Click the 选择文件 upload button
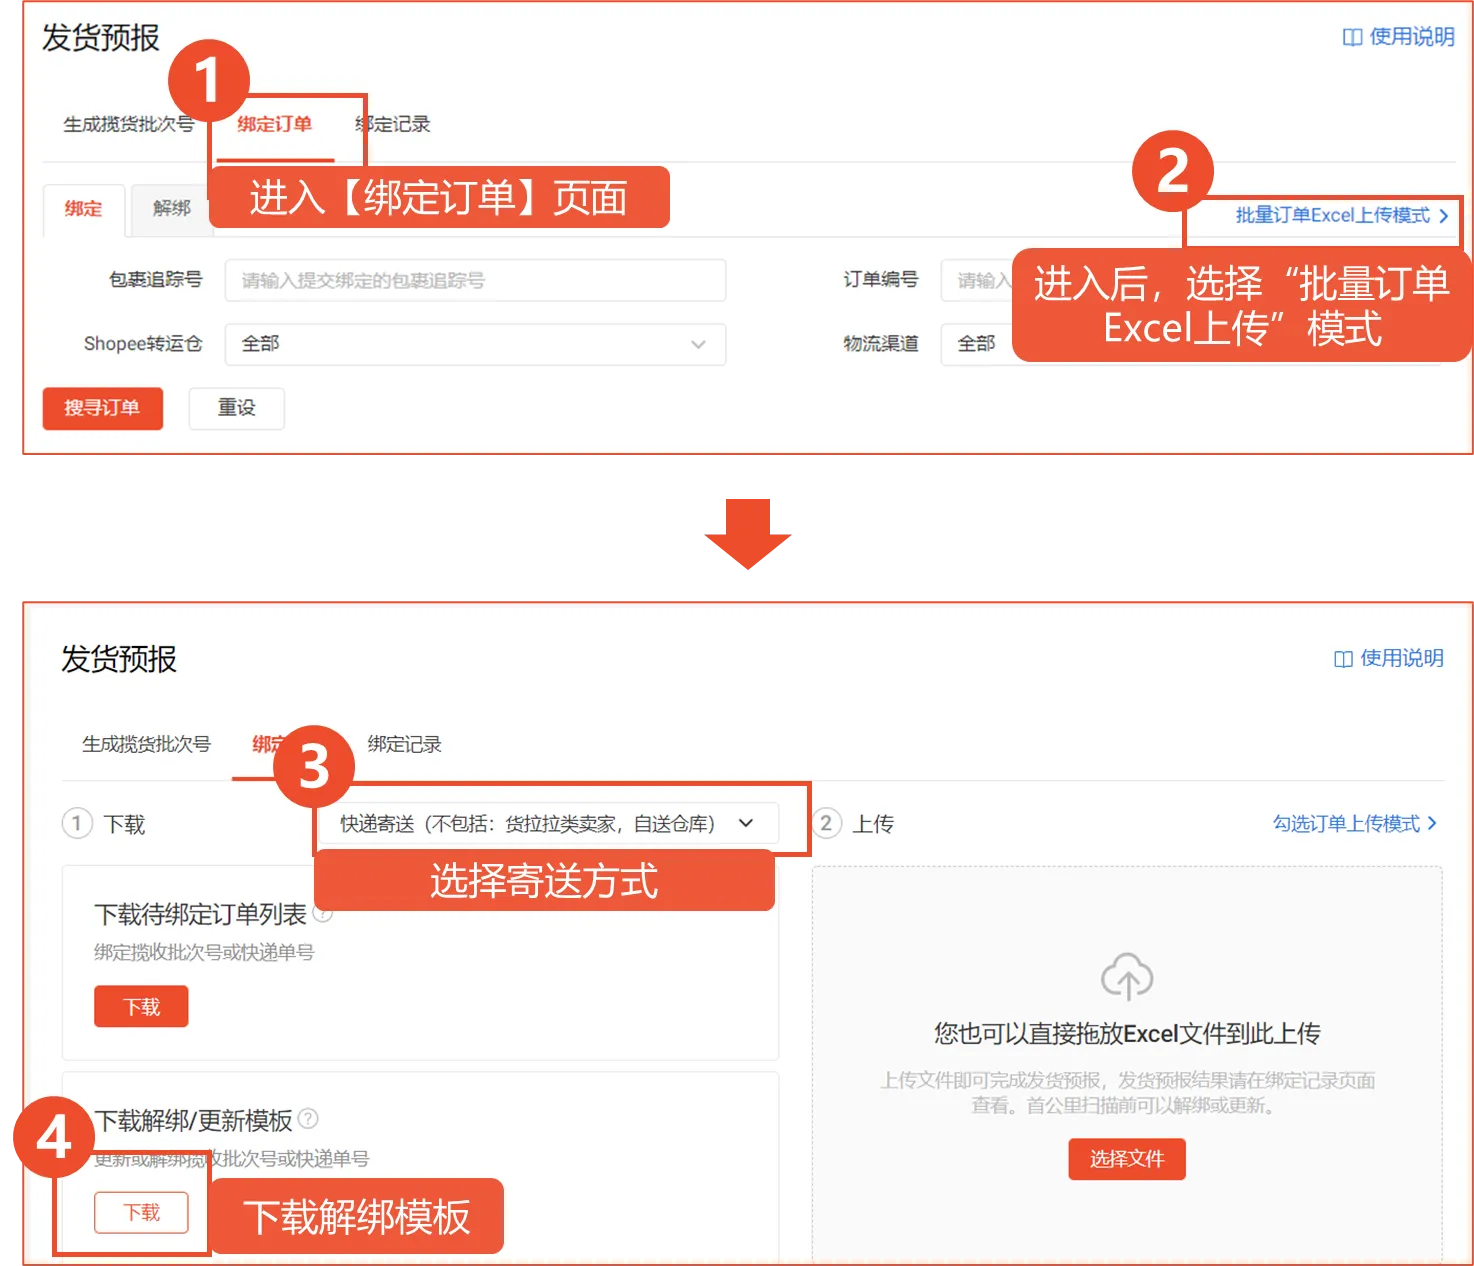The image size is (1474, 1266). tap(1126, 1159)
